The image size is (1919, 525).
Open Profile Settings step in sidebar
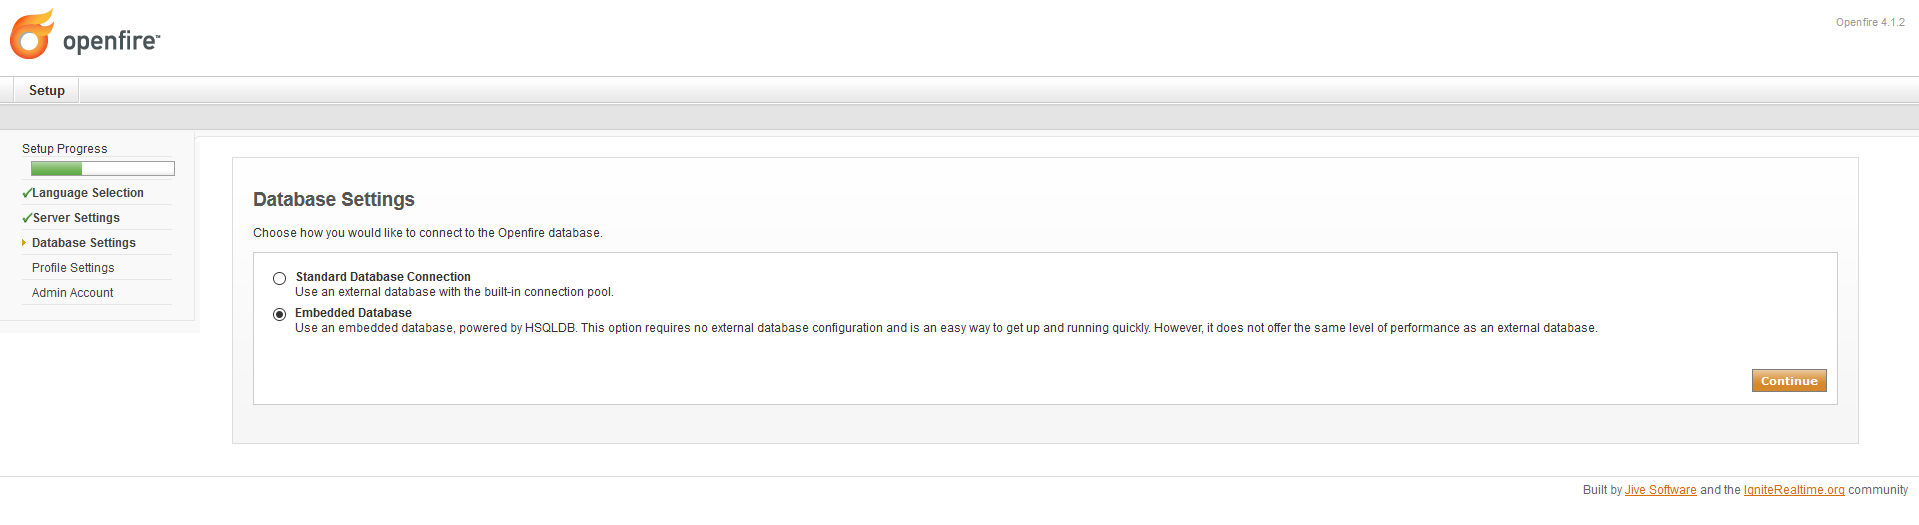tap(73, 268)
